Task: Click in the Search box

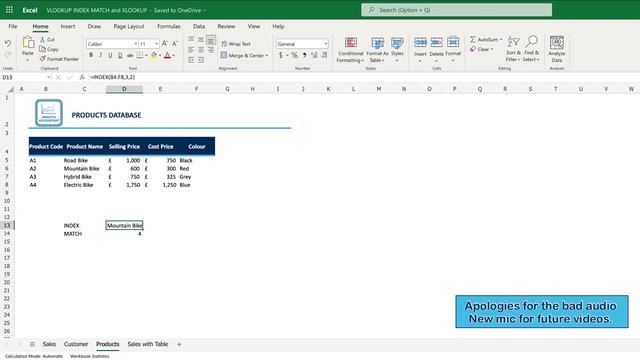Action: 456,10
